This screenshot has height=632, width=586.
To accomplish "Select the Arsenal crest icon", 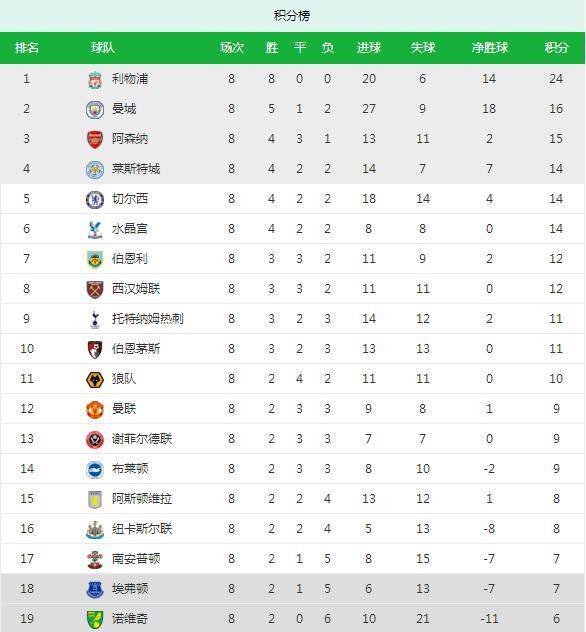I will pos(95,139).
